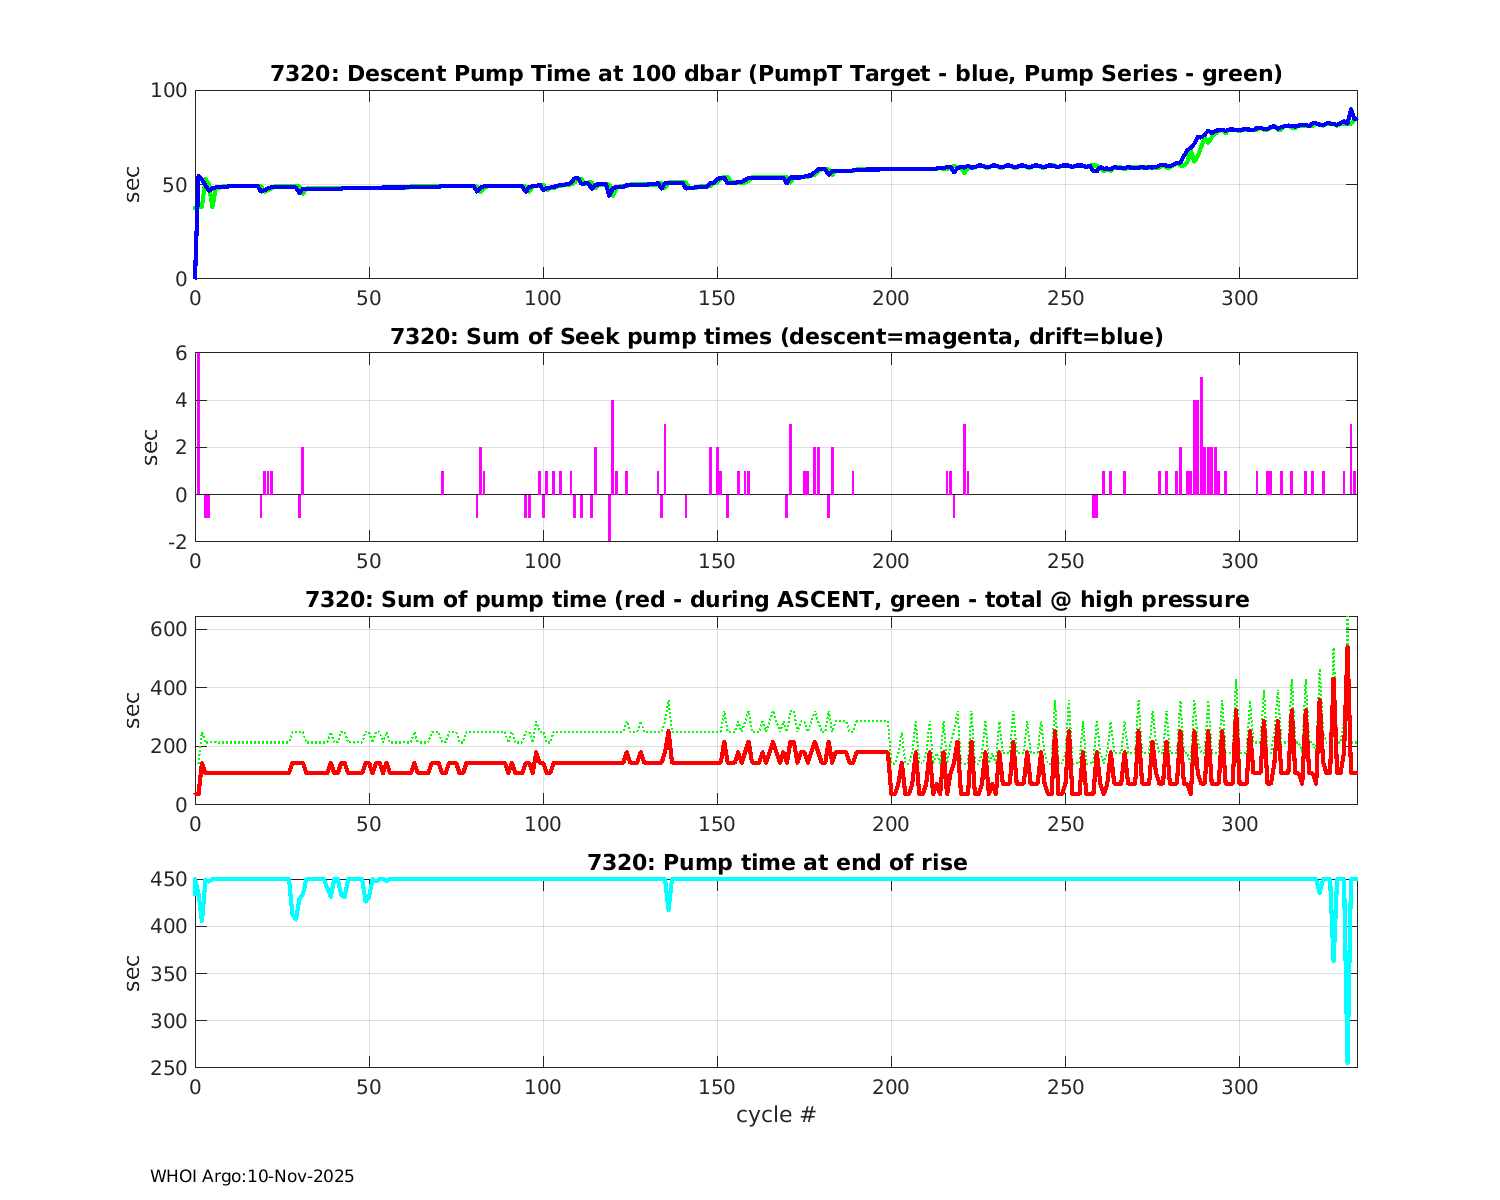Click the 'sec' y-axis label of bottom plot
The width and height of the screenshot is (1500, 1200).
tap(133, 973)
